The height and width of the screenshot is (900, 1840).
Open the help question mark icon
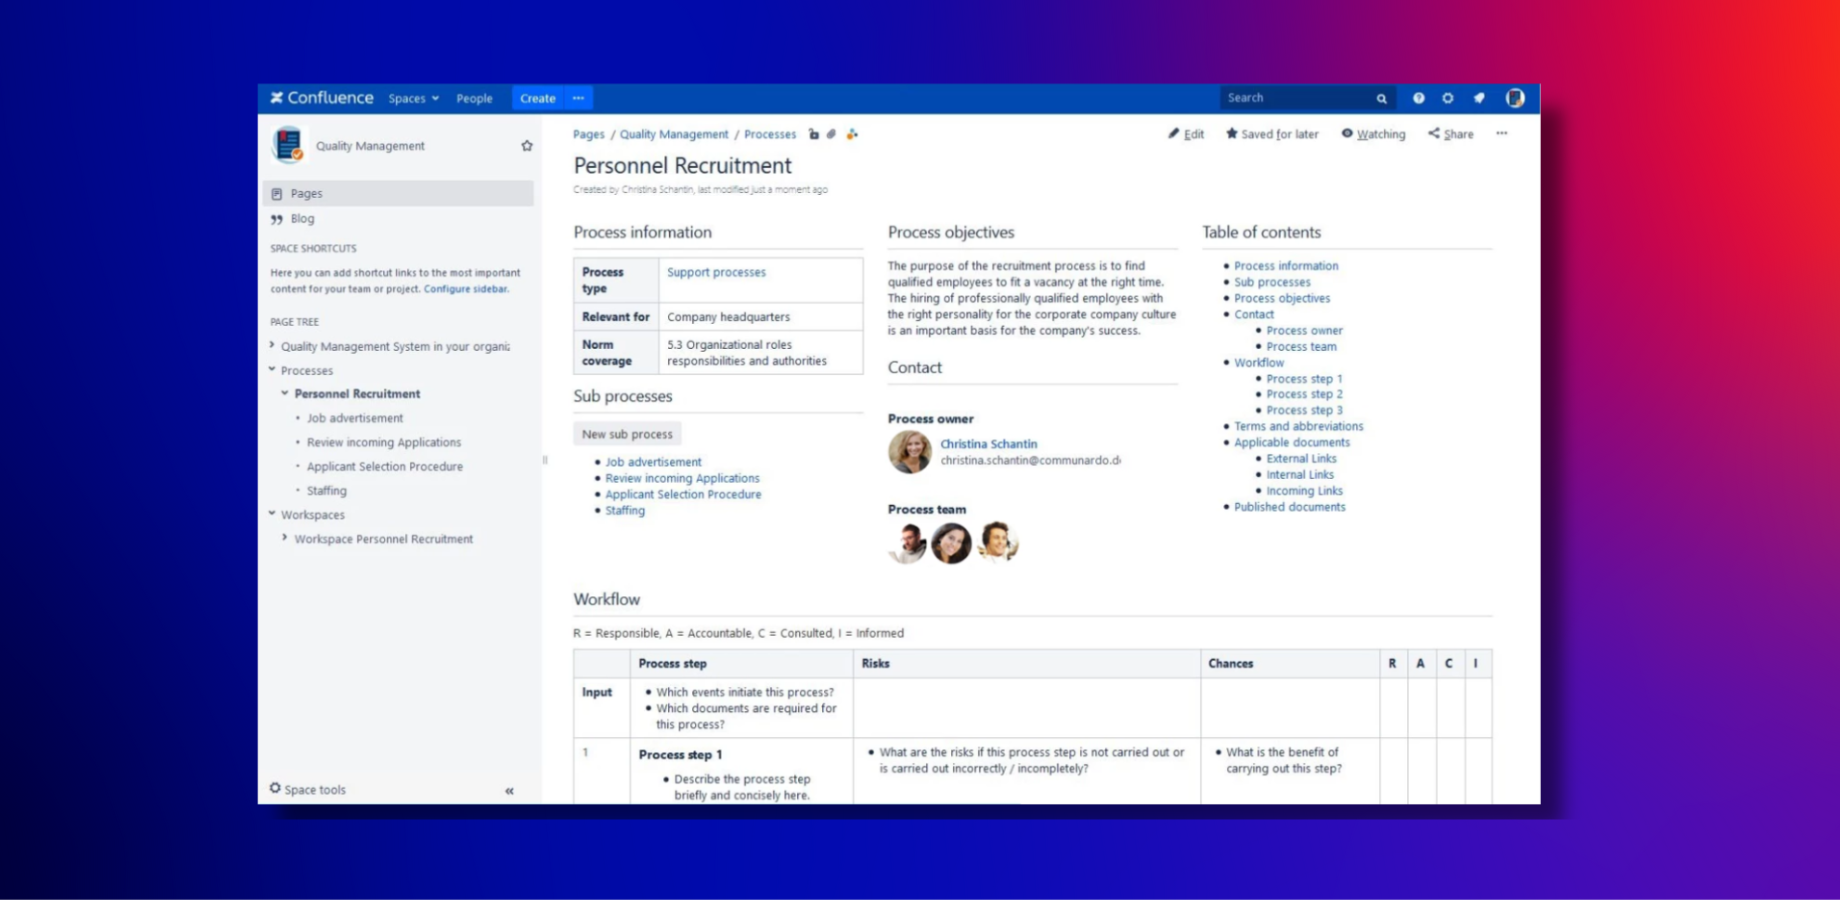[1418, 98]
